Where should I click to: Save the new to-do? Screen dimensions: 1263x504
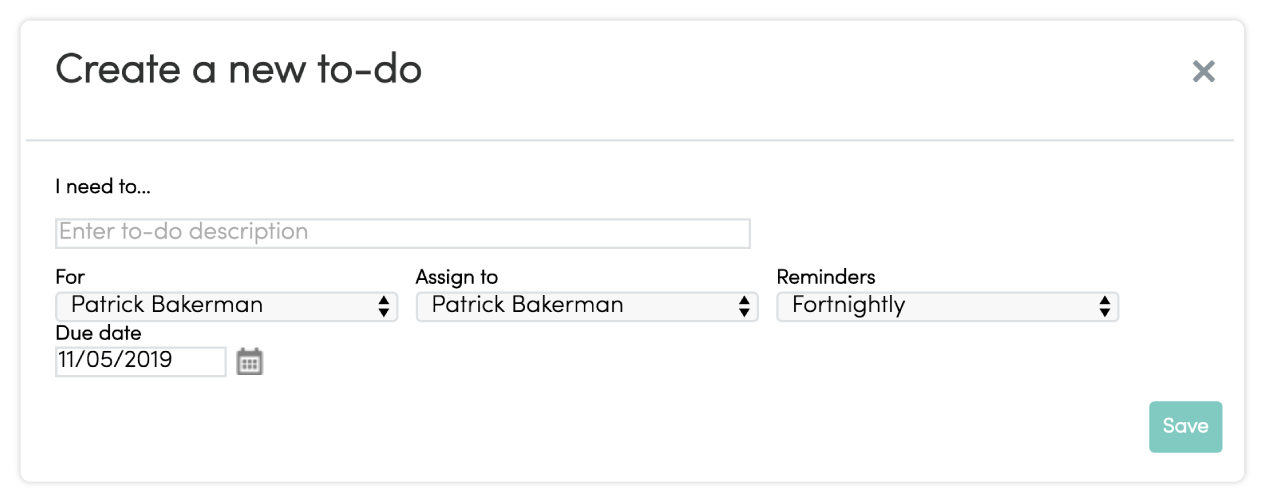coord(1186,427)
